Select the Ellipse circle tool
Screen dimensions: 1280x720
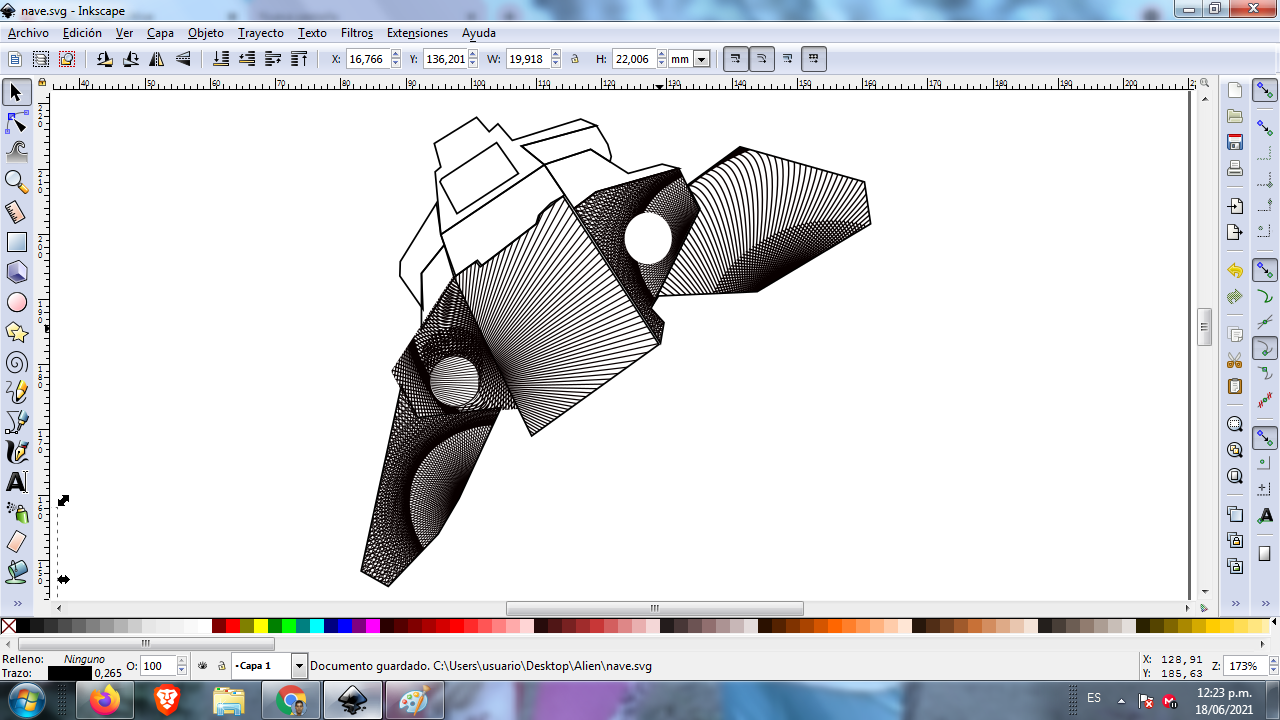pyautogui.click(x=16, y=302)
